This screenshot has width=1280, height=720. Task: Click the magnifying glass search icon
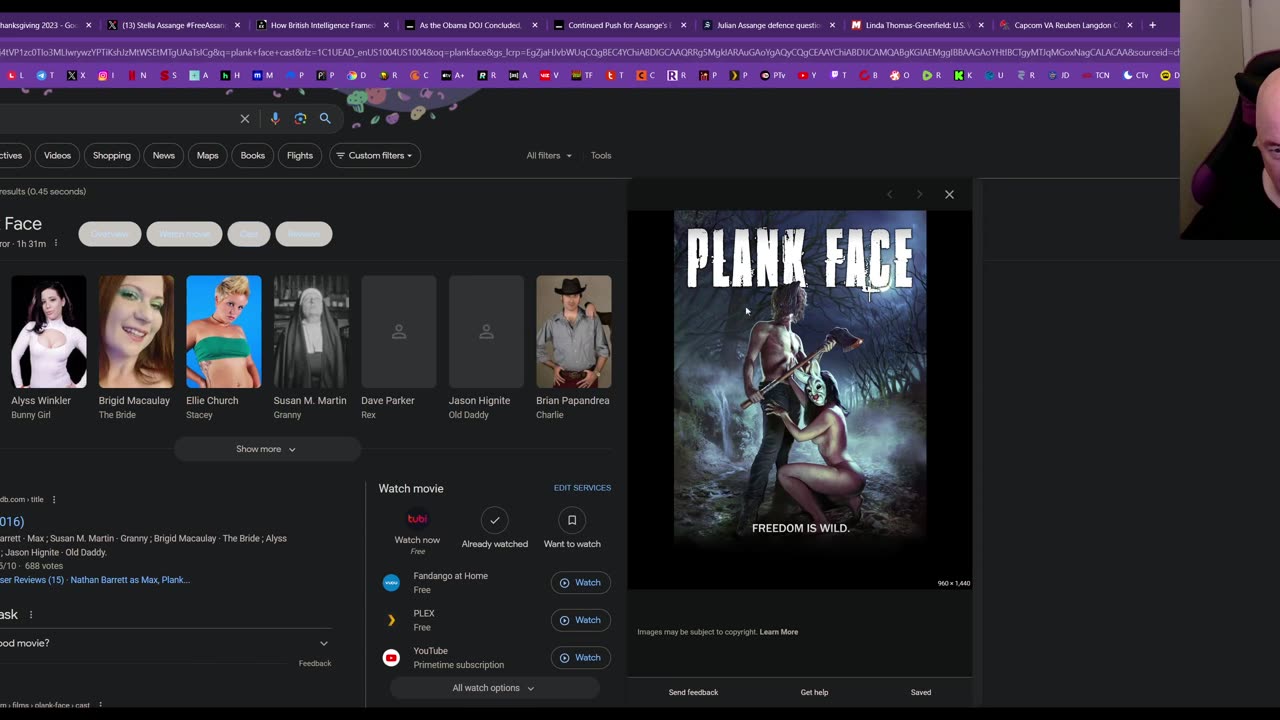click(x=325, y=118)
